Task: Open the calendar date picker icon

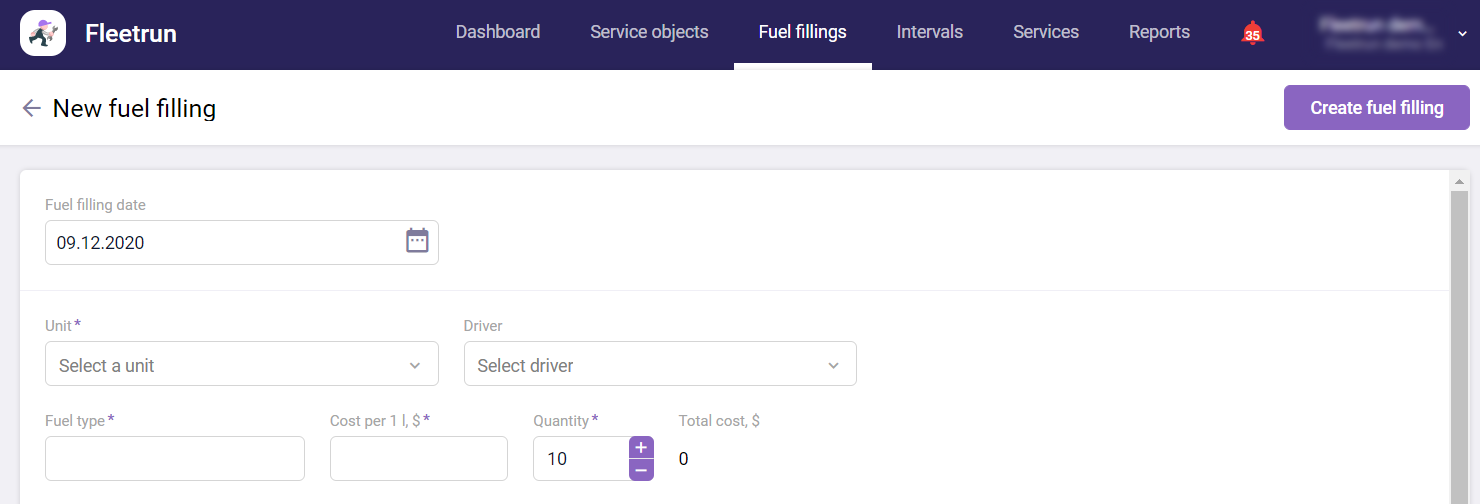Action: point(417,241)
